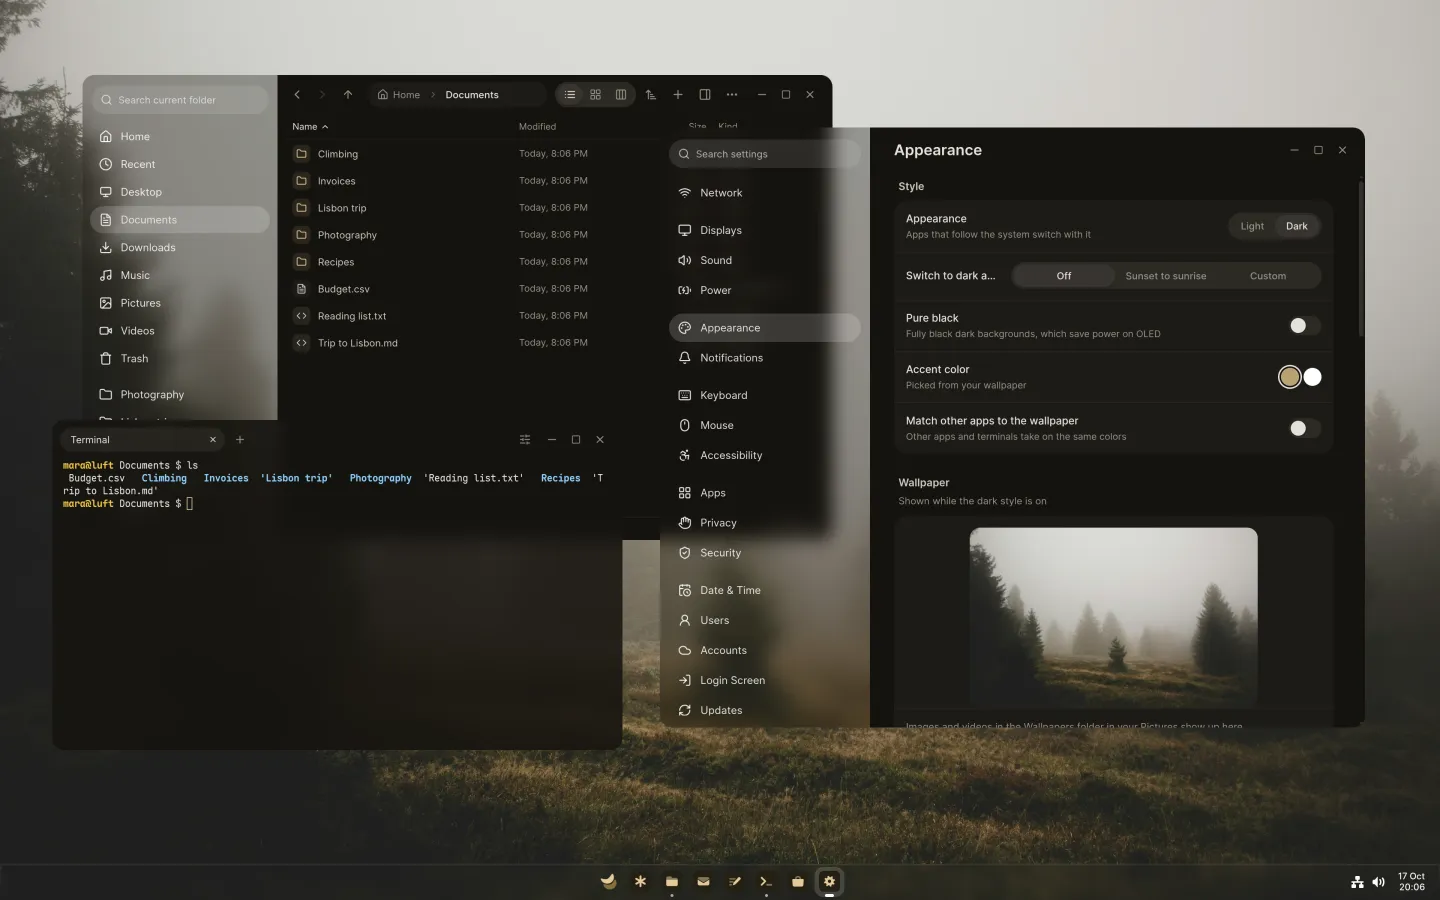Open Notifications settings
Viewport: 1440px width, 900px height.
[x=765, y=358]
